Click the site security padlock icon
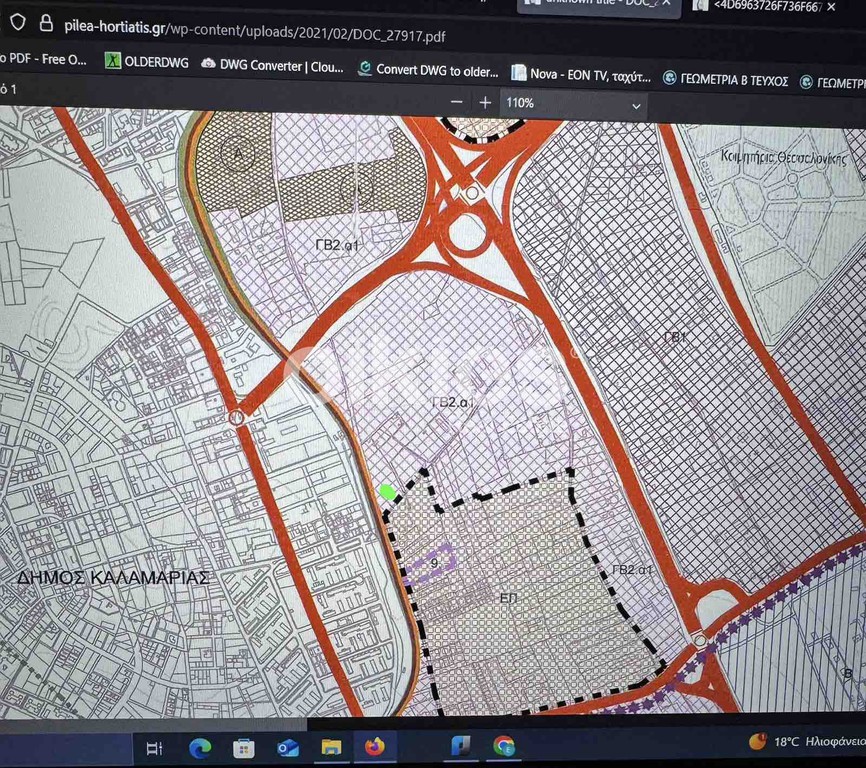This screenshot has width=866, height=768. tap(46, 23)
